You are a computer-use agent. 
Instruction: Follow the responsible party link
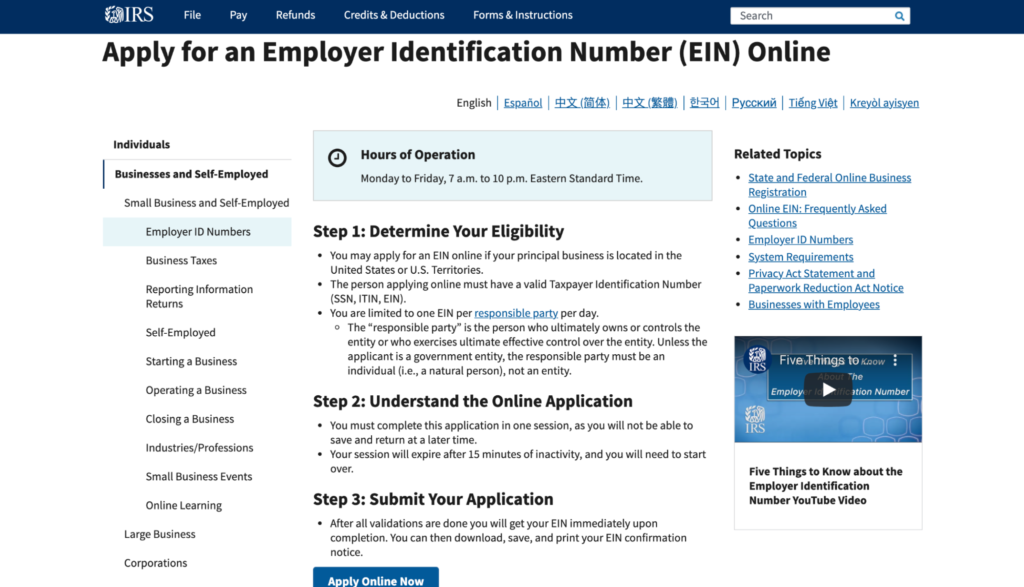tap(516, 313)
